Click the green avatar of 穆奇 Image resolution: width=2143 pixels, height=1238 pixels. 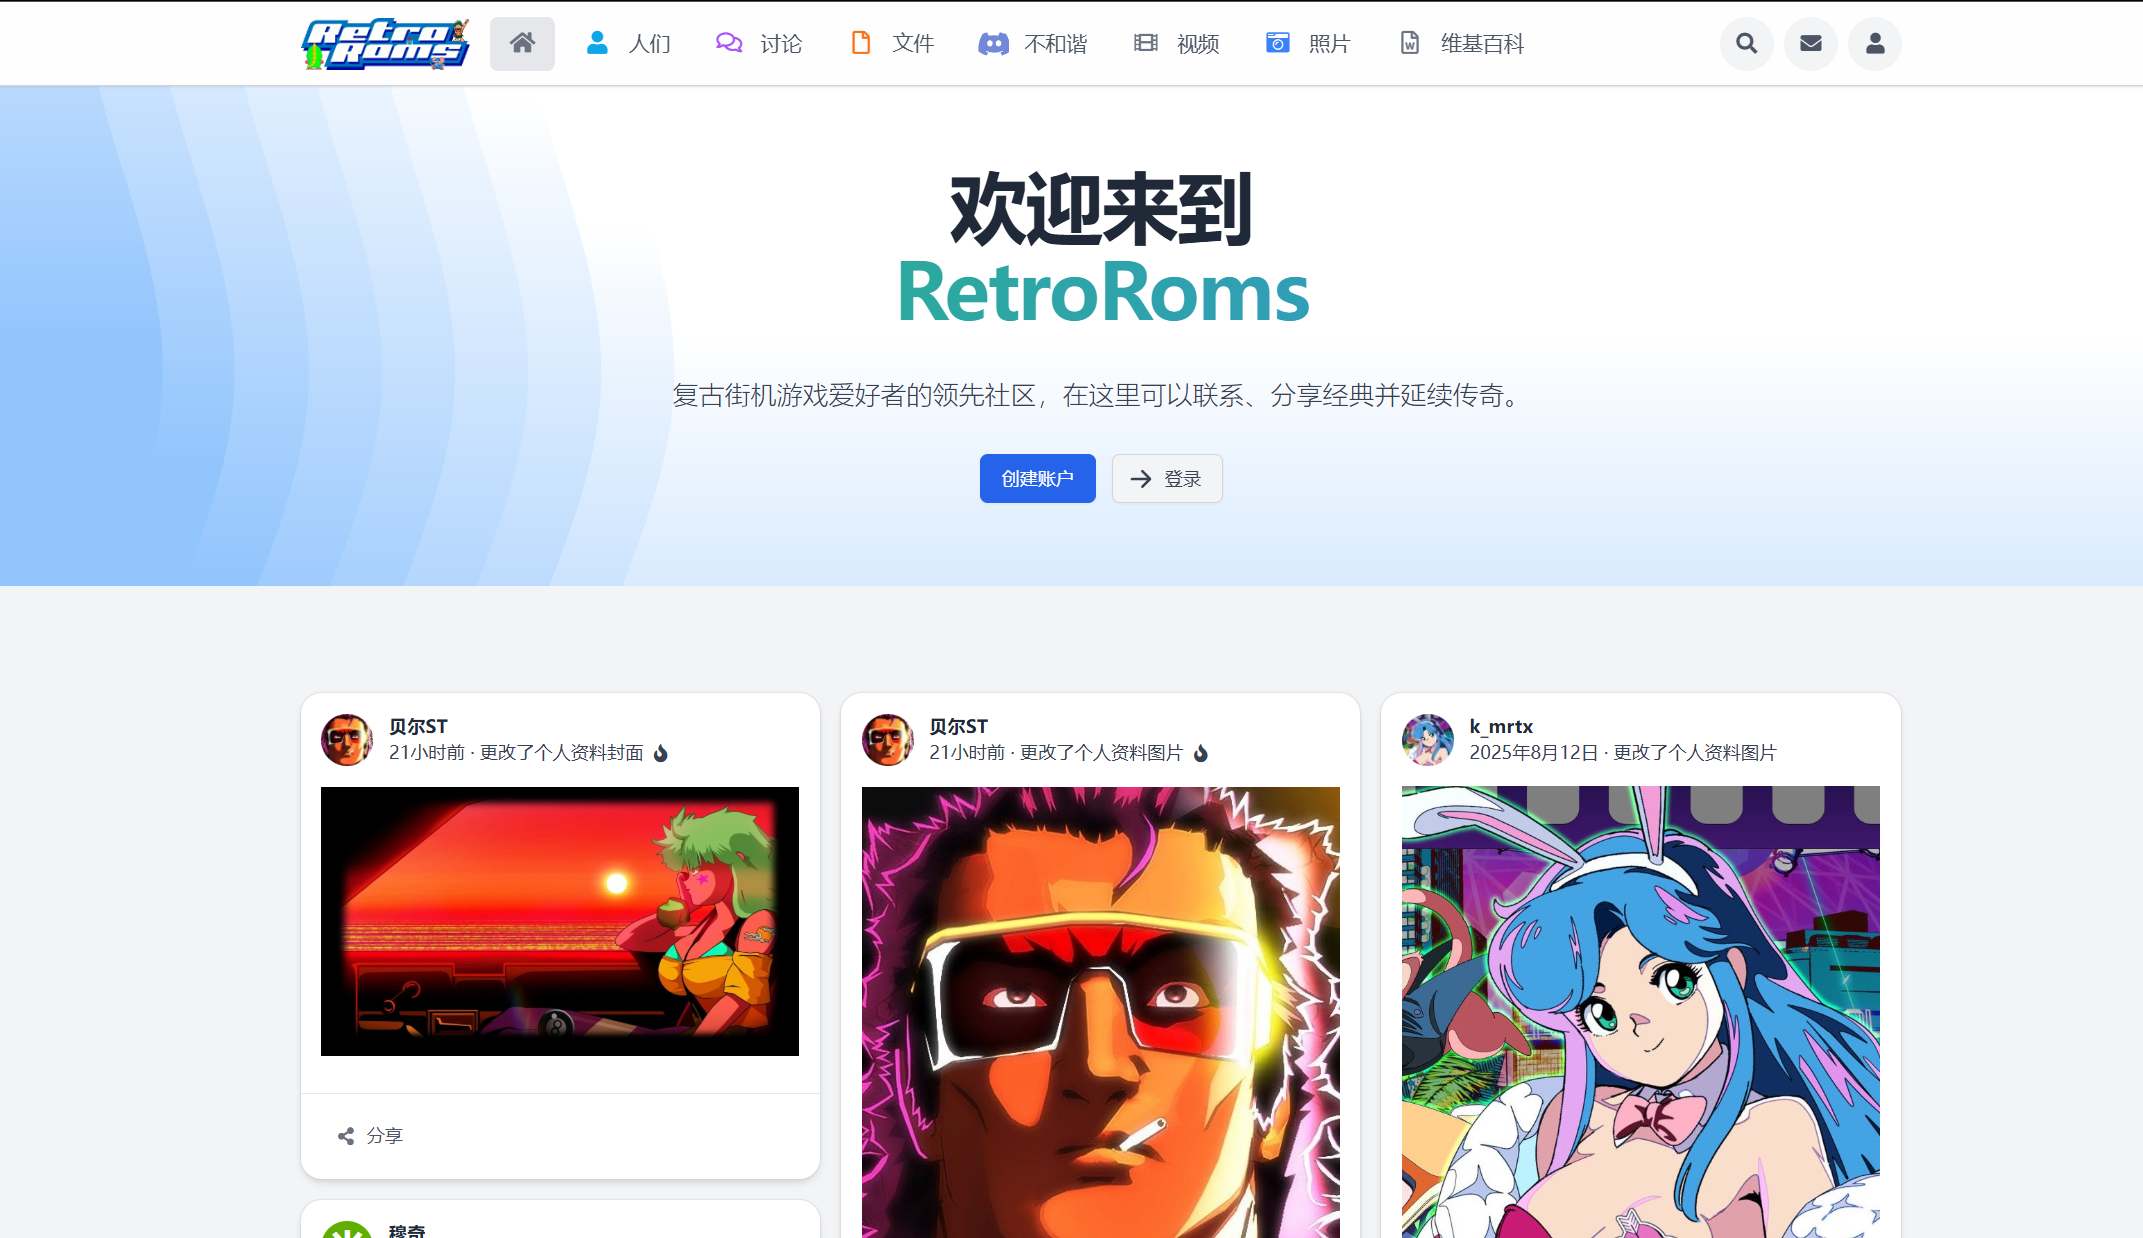347,1230
